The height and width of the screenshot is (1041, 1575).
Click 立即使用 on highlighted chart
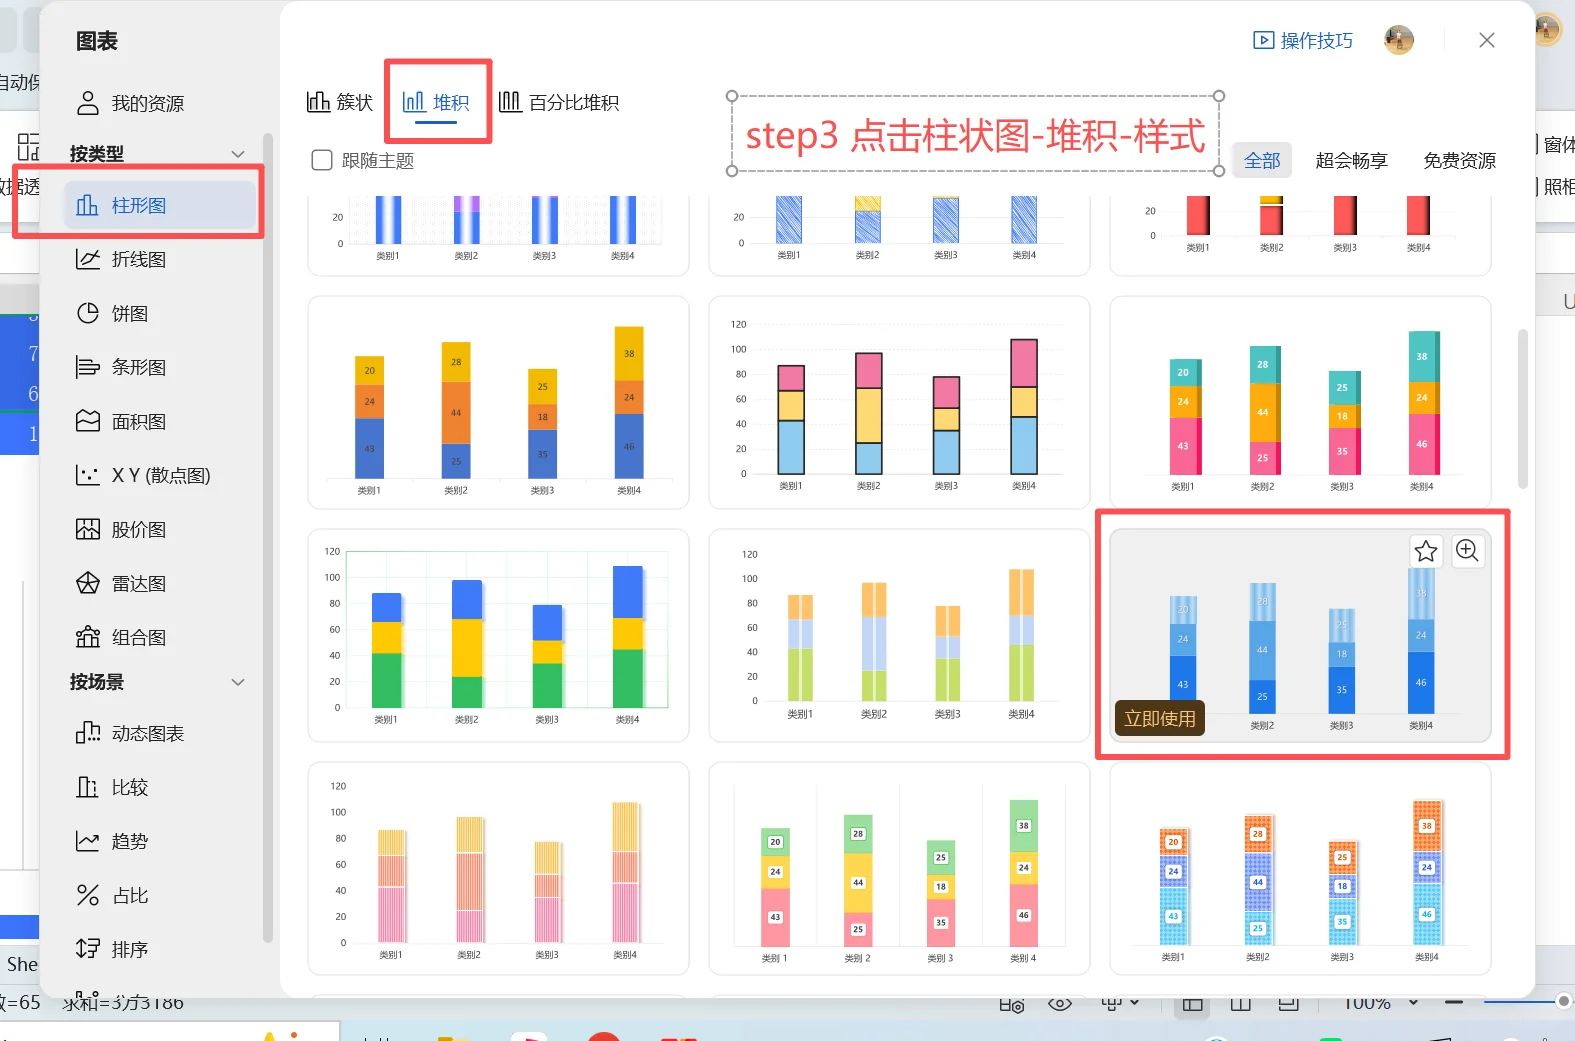1160,718
